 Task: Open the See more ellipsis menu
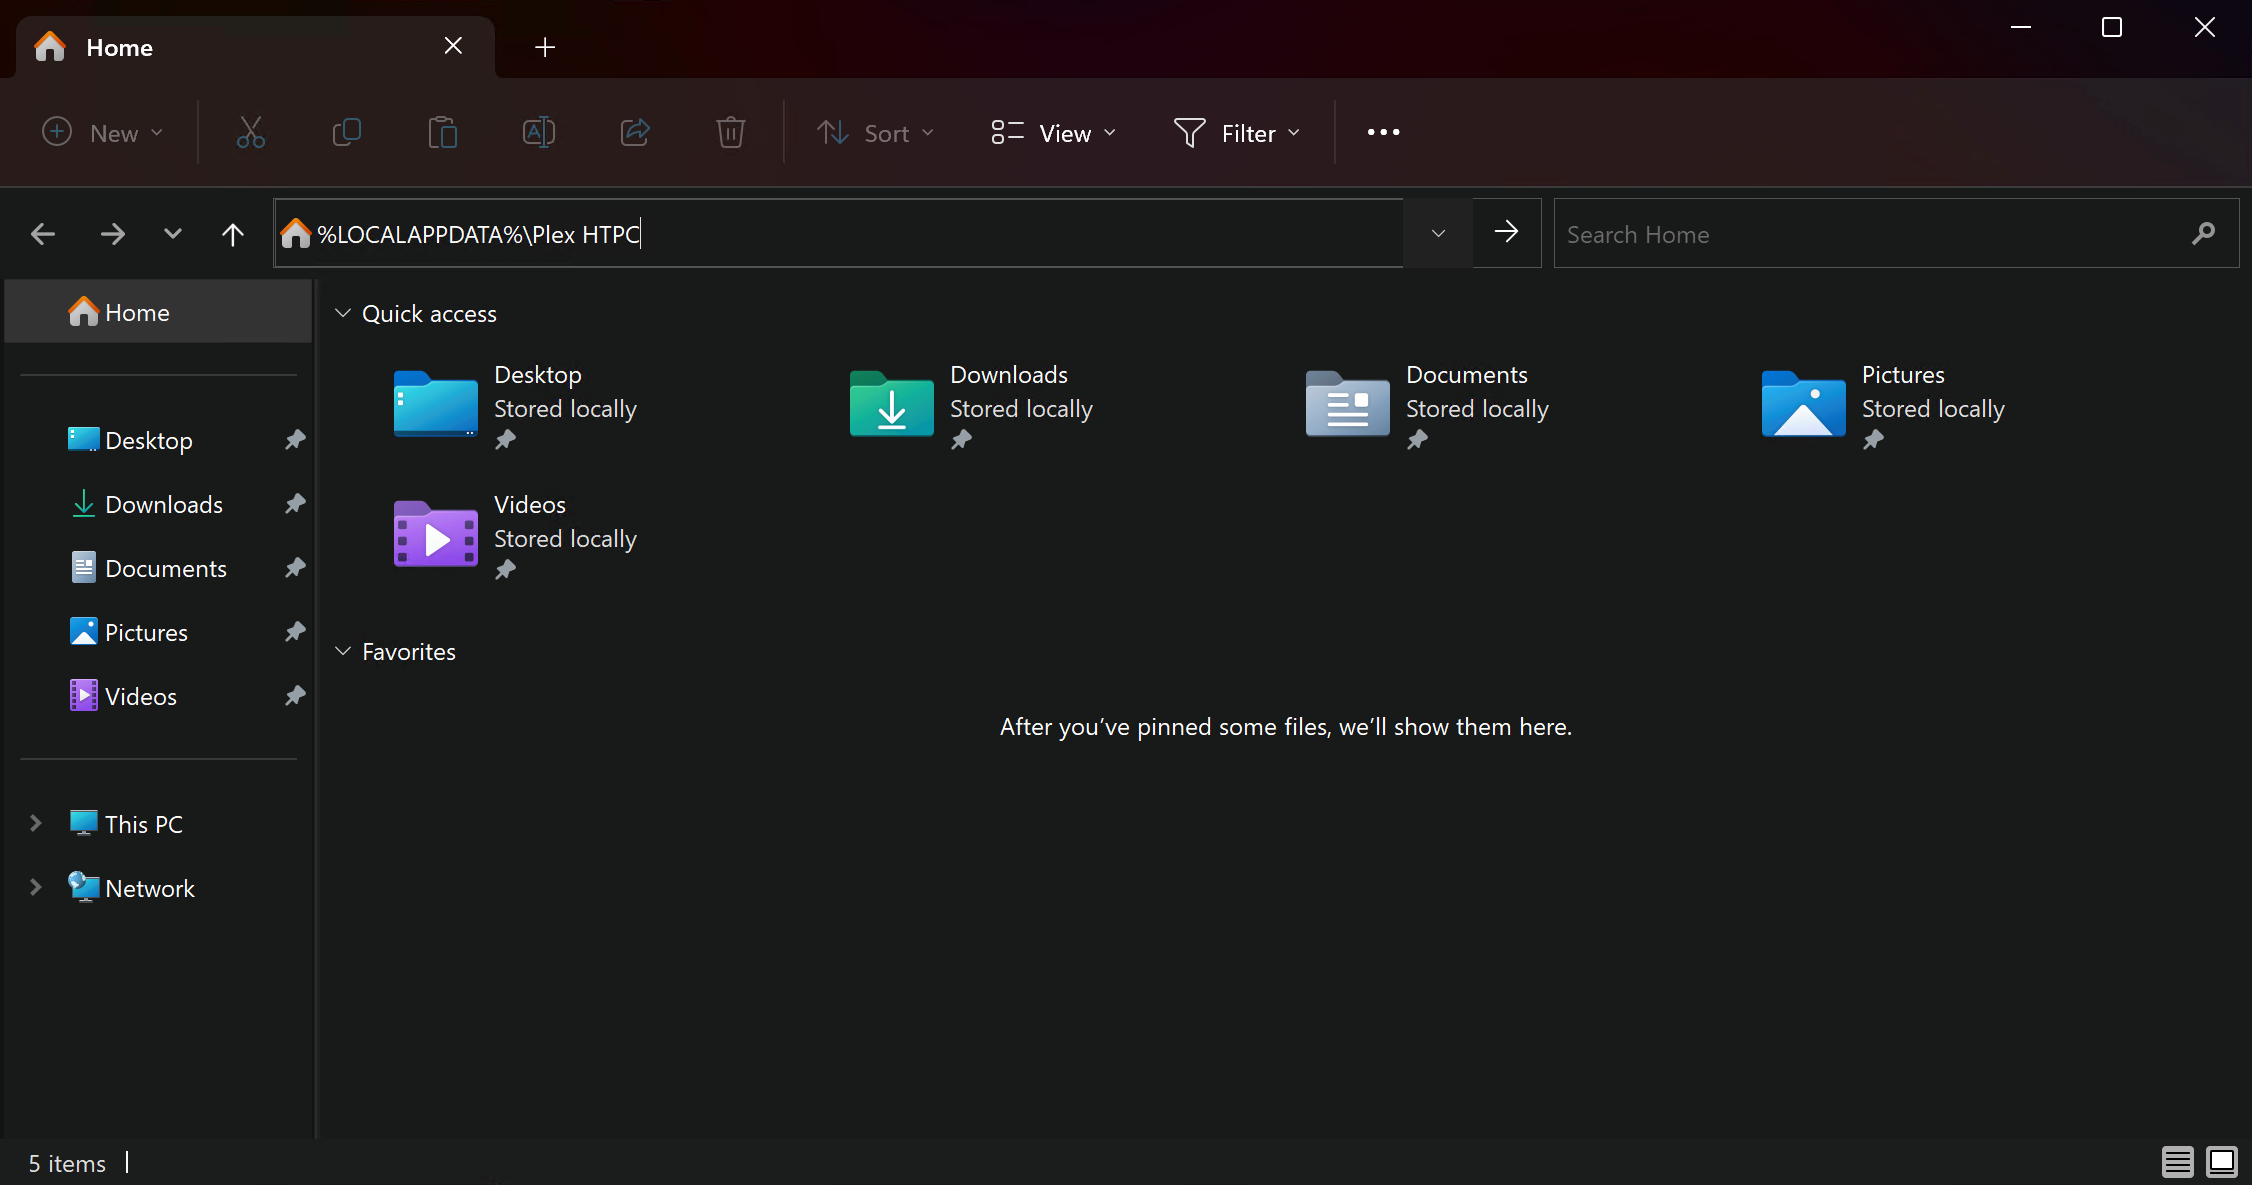tap(1383, 132)
